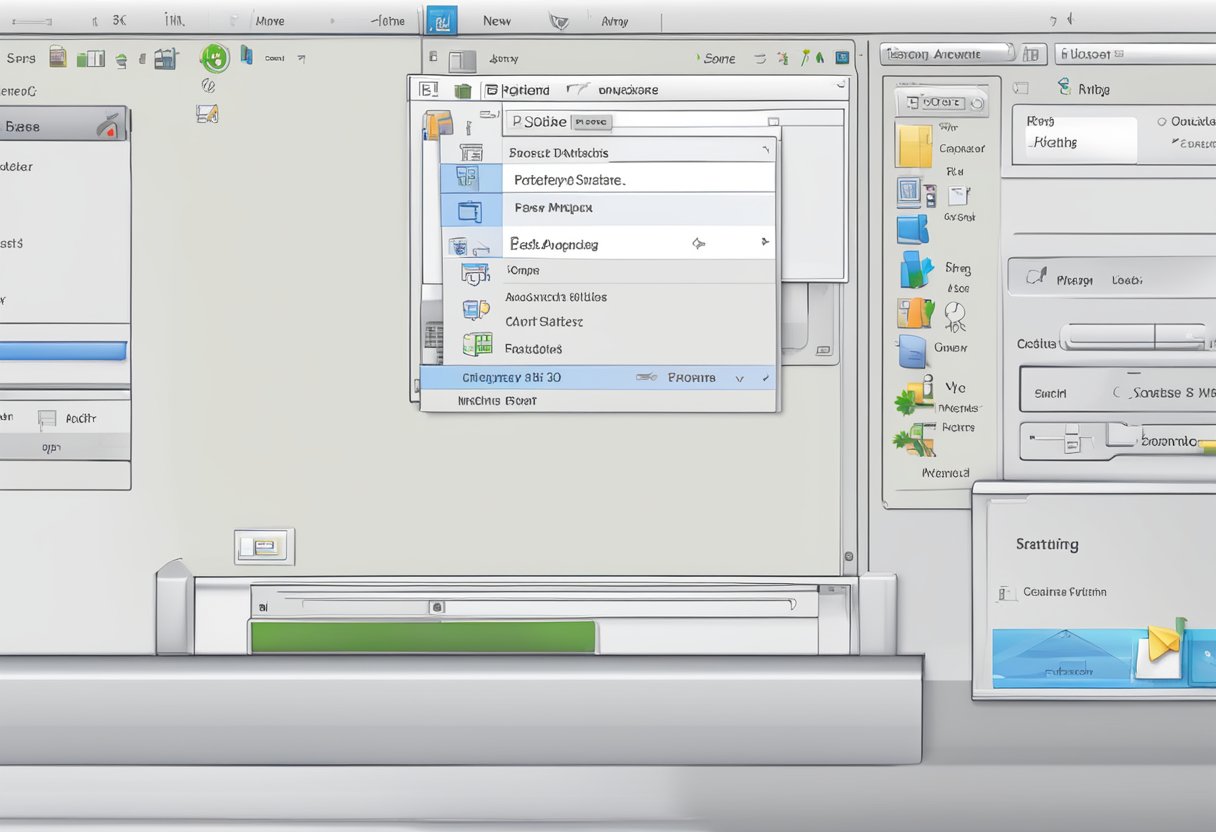1216x832 pixels.
Task: Click the green spreadsheet icon beside Fratudoies
Action: [x=477, y=345]
